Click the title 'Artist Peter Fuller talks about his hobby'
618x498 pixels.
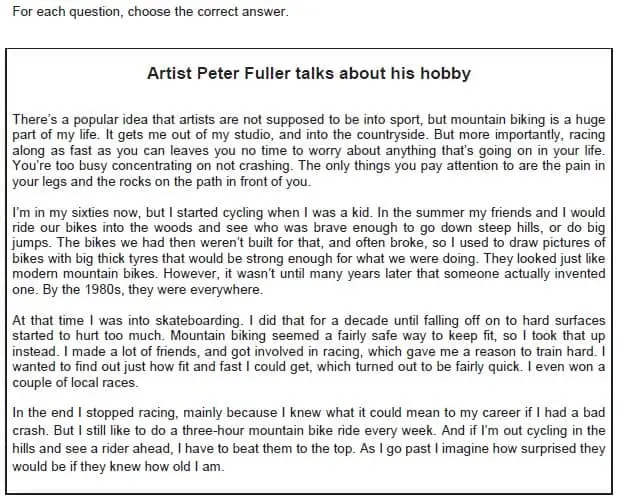tap(309, 74)
